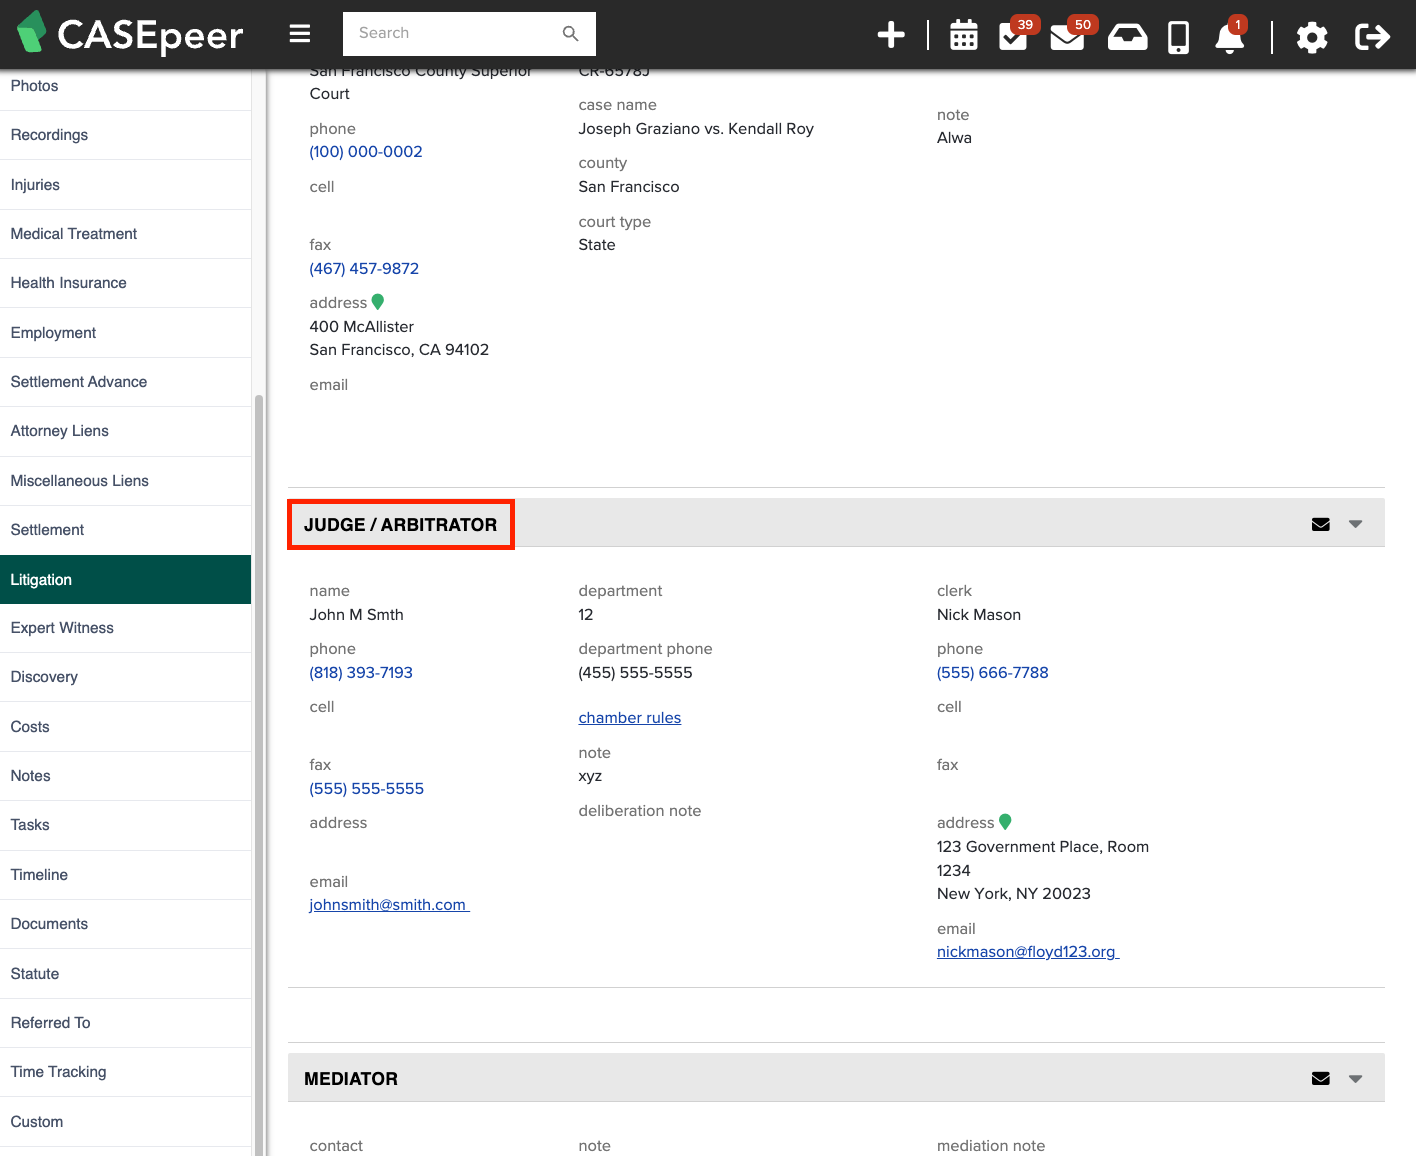The height and width of the screenshot is (1156, 1416).
Task: Click the search magnifier icon
Action: (571, 34)
